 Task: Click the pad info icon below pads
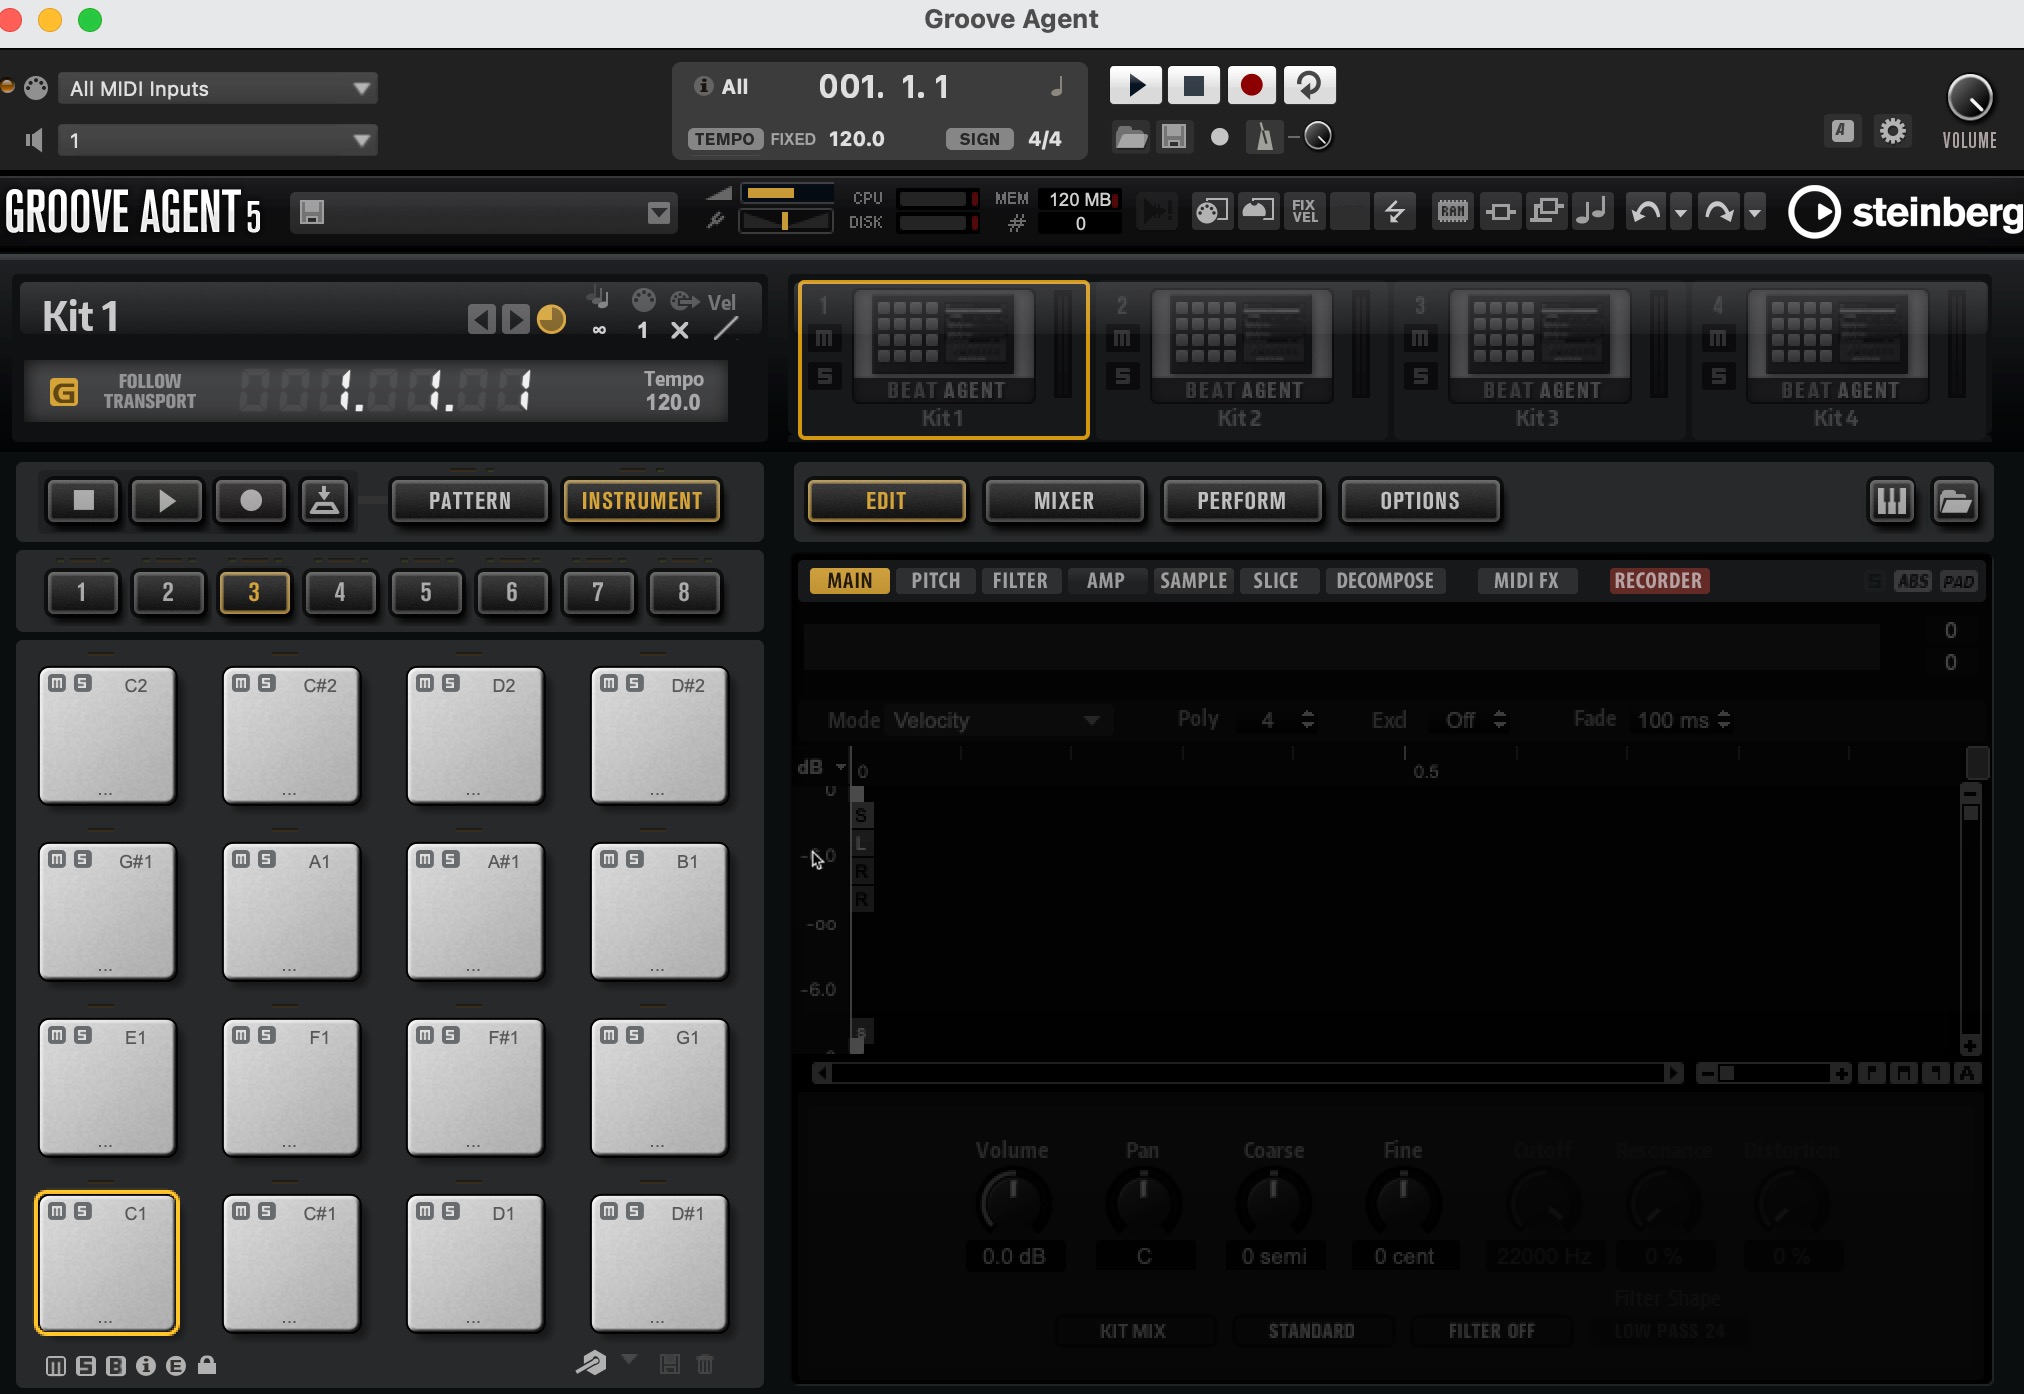click(146, 1365)
